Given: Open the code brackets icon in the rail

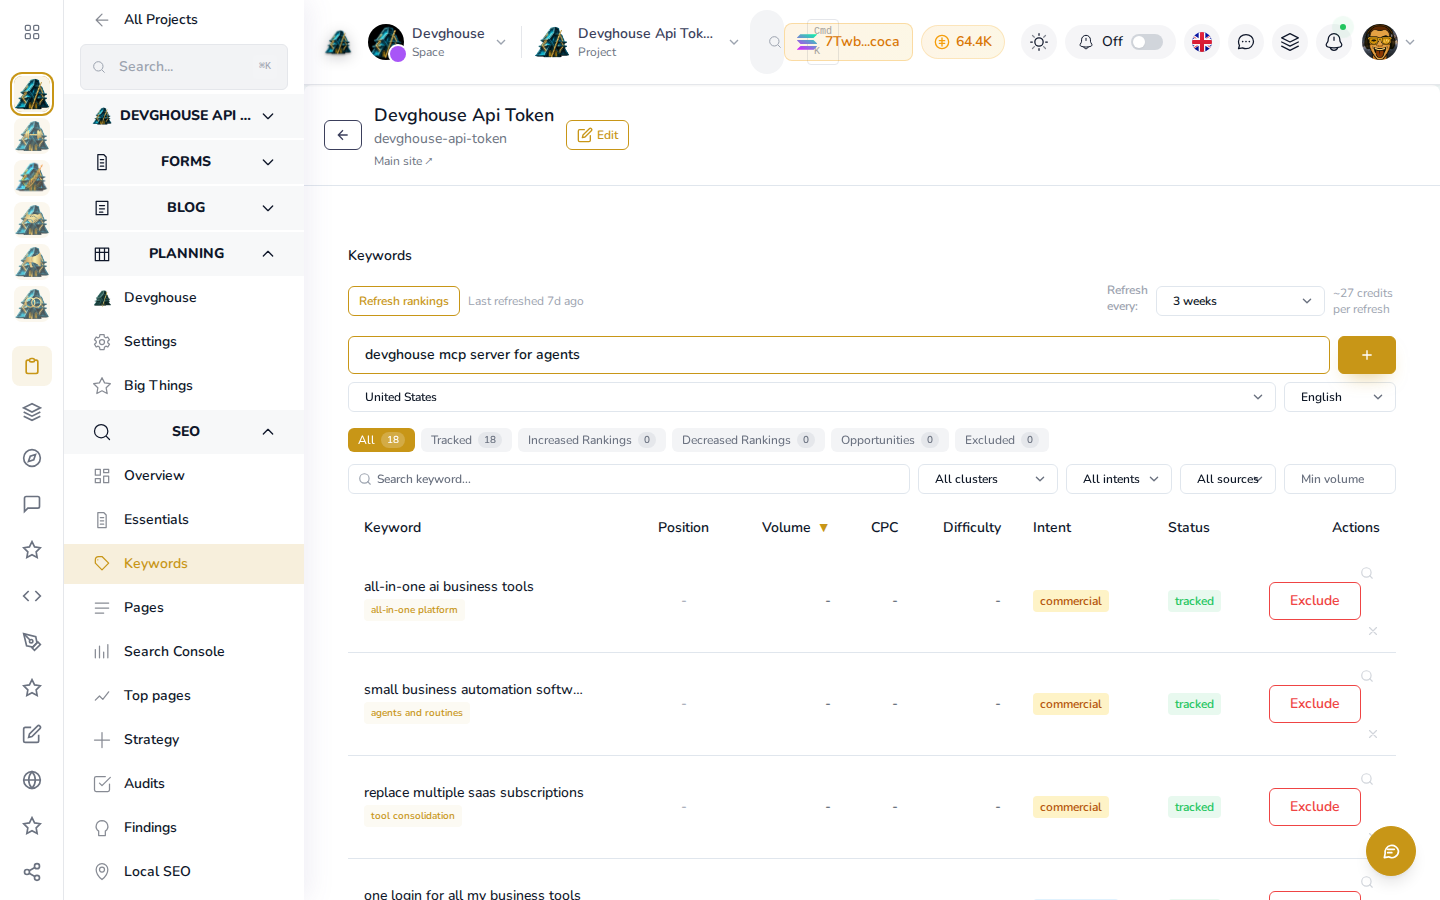Looking at the screenshot, I should pos(32,596).
